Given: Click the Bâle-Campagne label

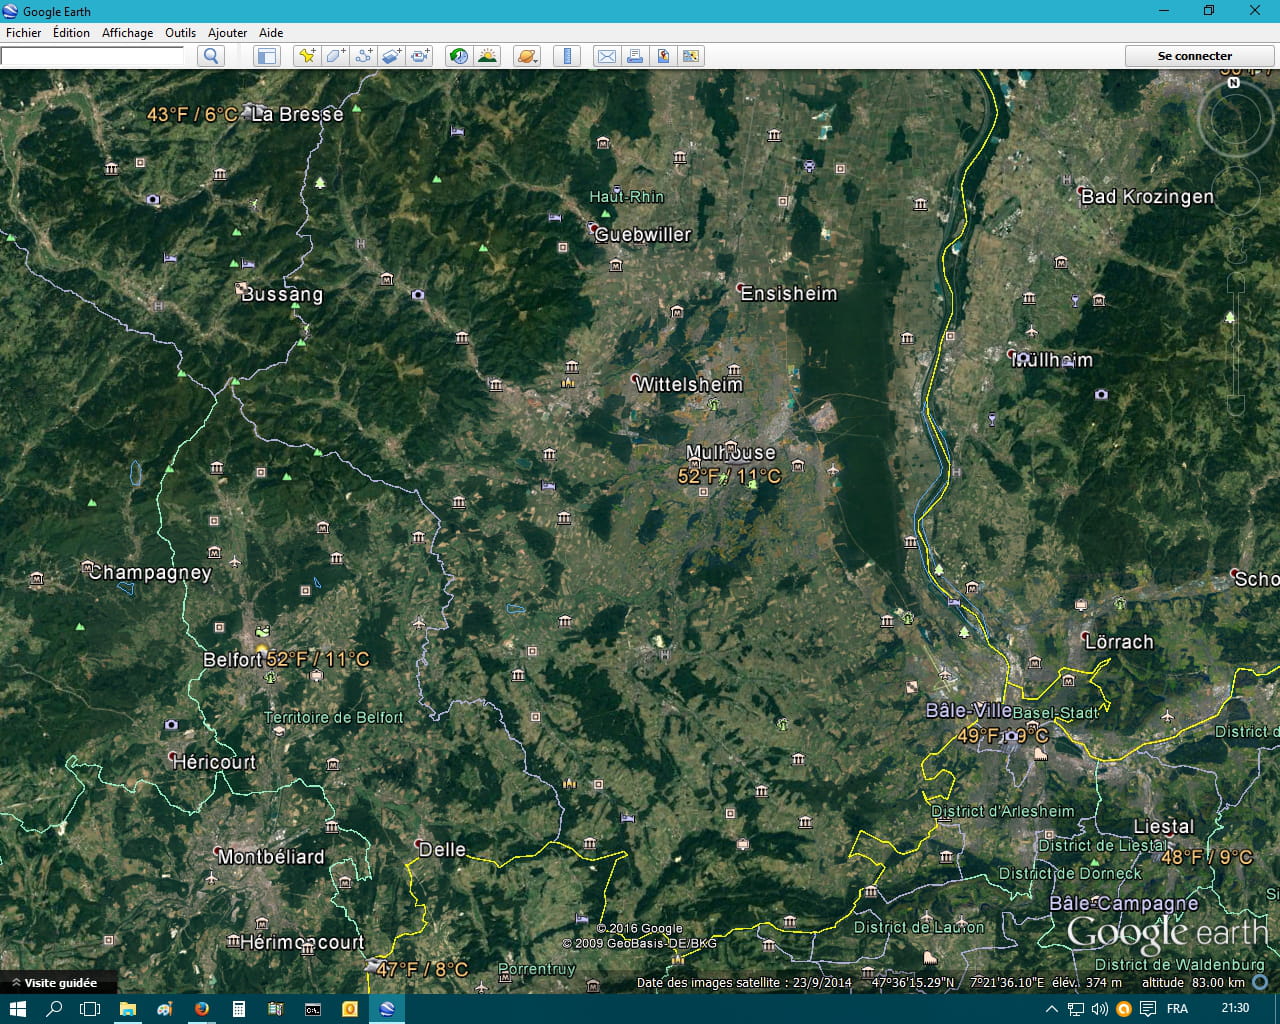Looking at the screenshot, I should [x=1123, y=903].
